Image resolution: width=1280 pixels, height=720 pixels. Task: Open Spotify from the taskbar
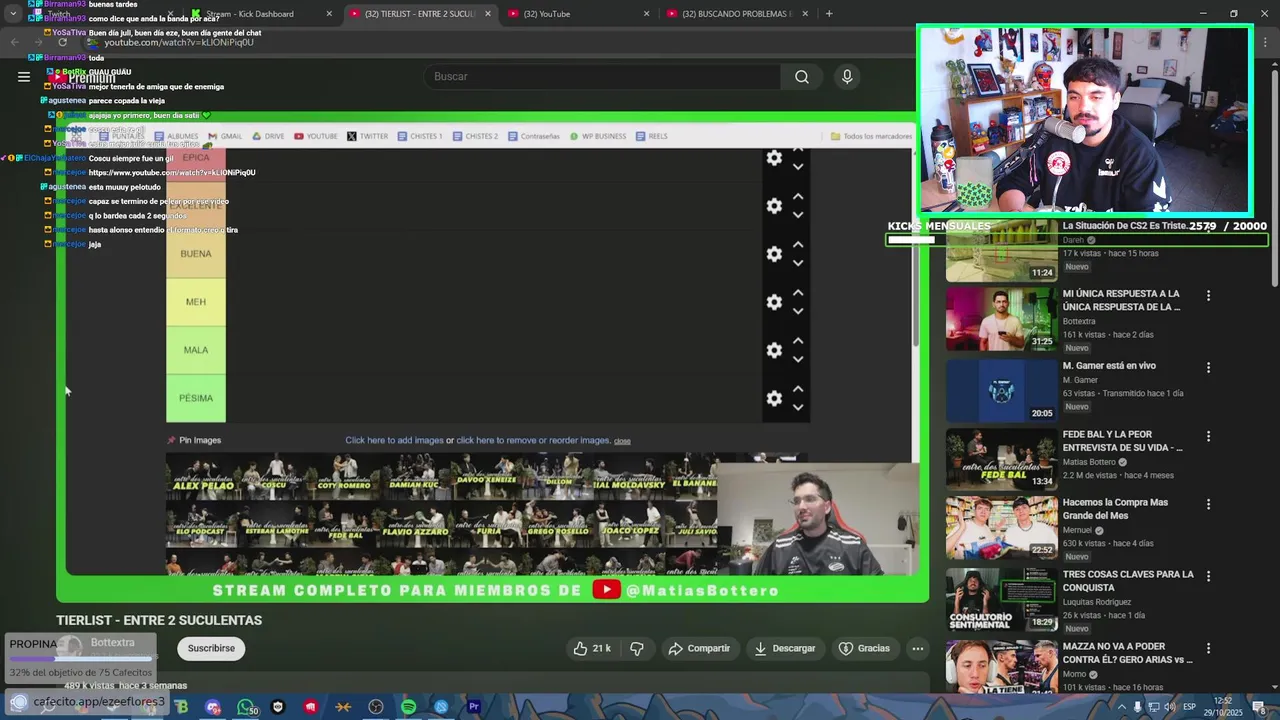(x=408, y=707)
